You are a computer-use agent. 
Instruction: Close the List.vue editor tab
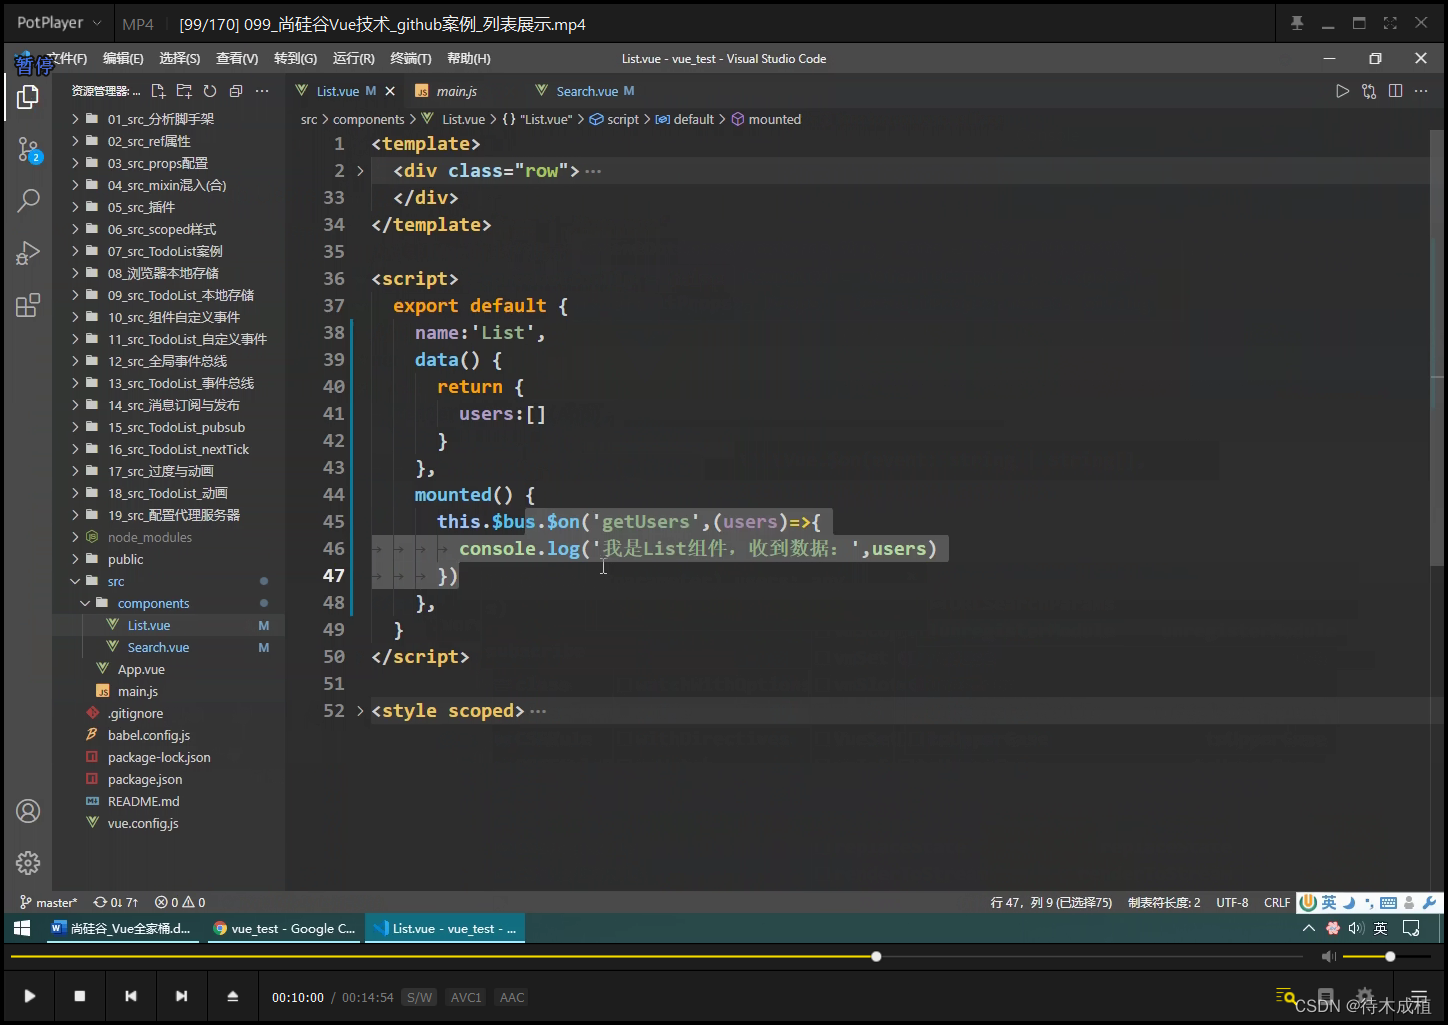[390, 91]
